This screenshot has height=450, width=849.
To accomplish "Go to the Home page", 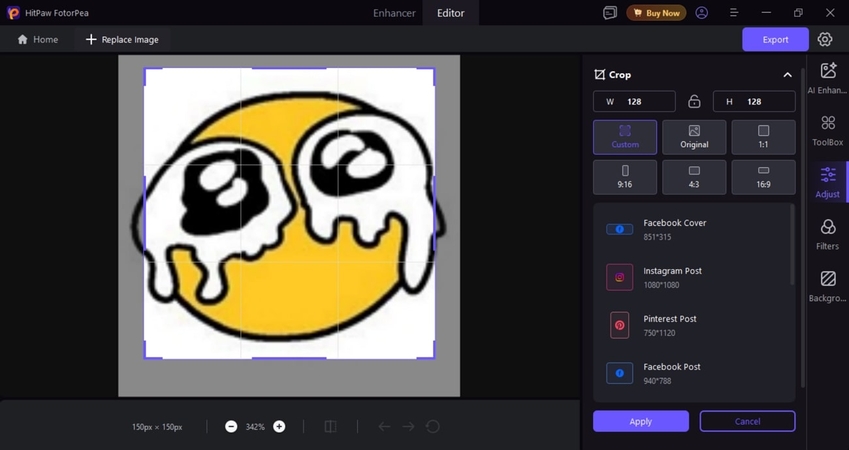I will click(38, 40).
